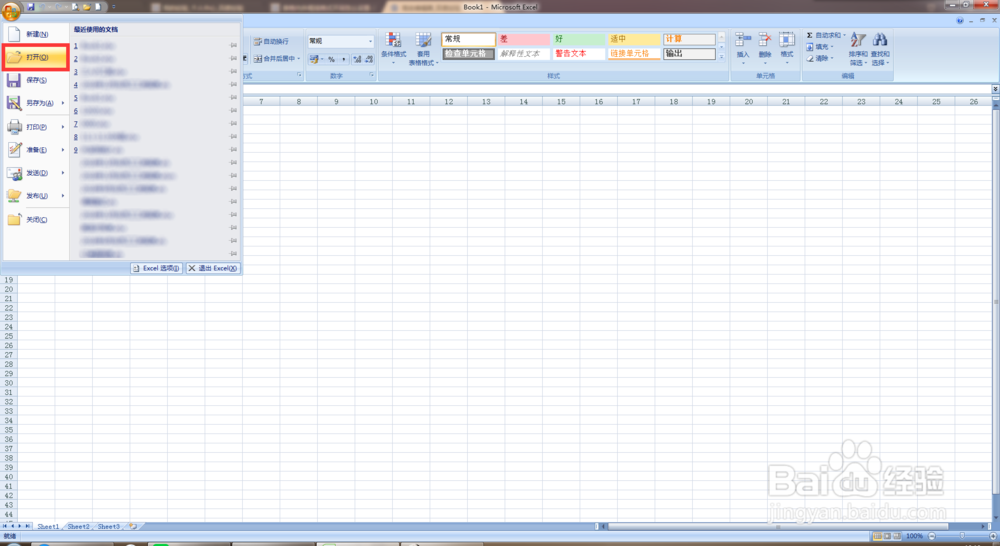Screen dimensions: 1000x546
Task: Switch to the Sheet2 tab
Action: (78, 527)
